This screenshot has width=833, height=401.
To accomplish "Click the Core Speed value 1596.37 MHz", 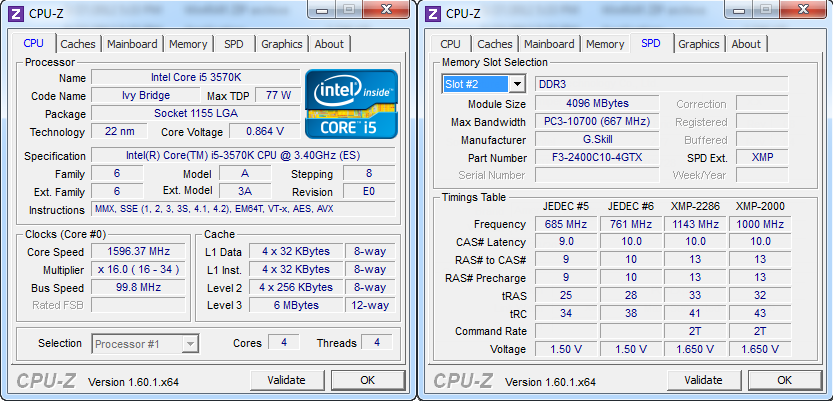I will pos(139,251).
